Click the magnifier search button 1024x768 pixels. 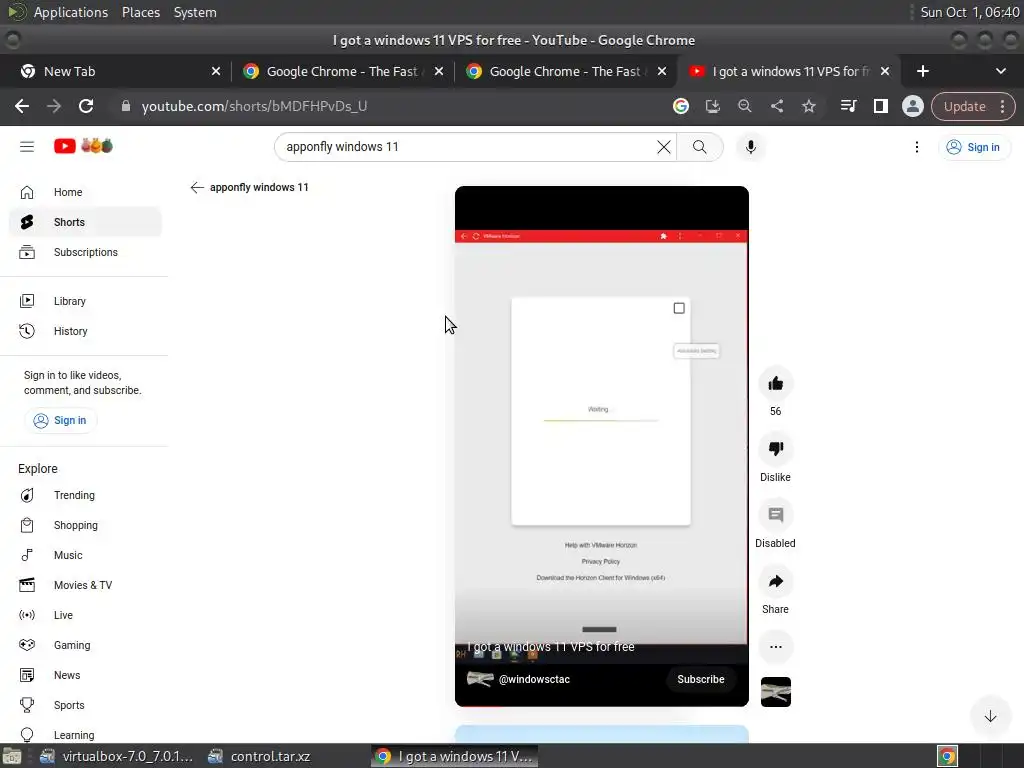(x=699, y=147)
